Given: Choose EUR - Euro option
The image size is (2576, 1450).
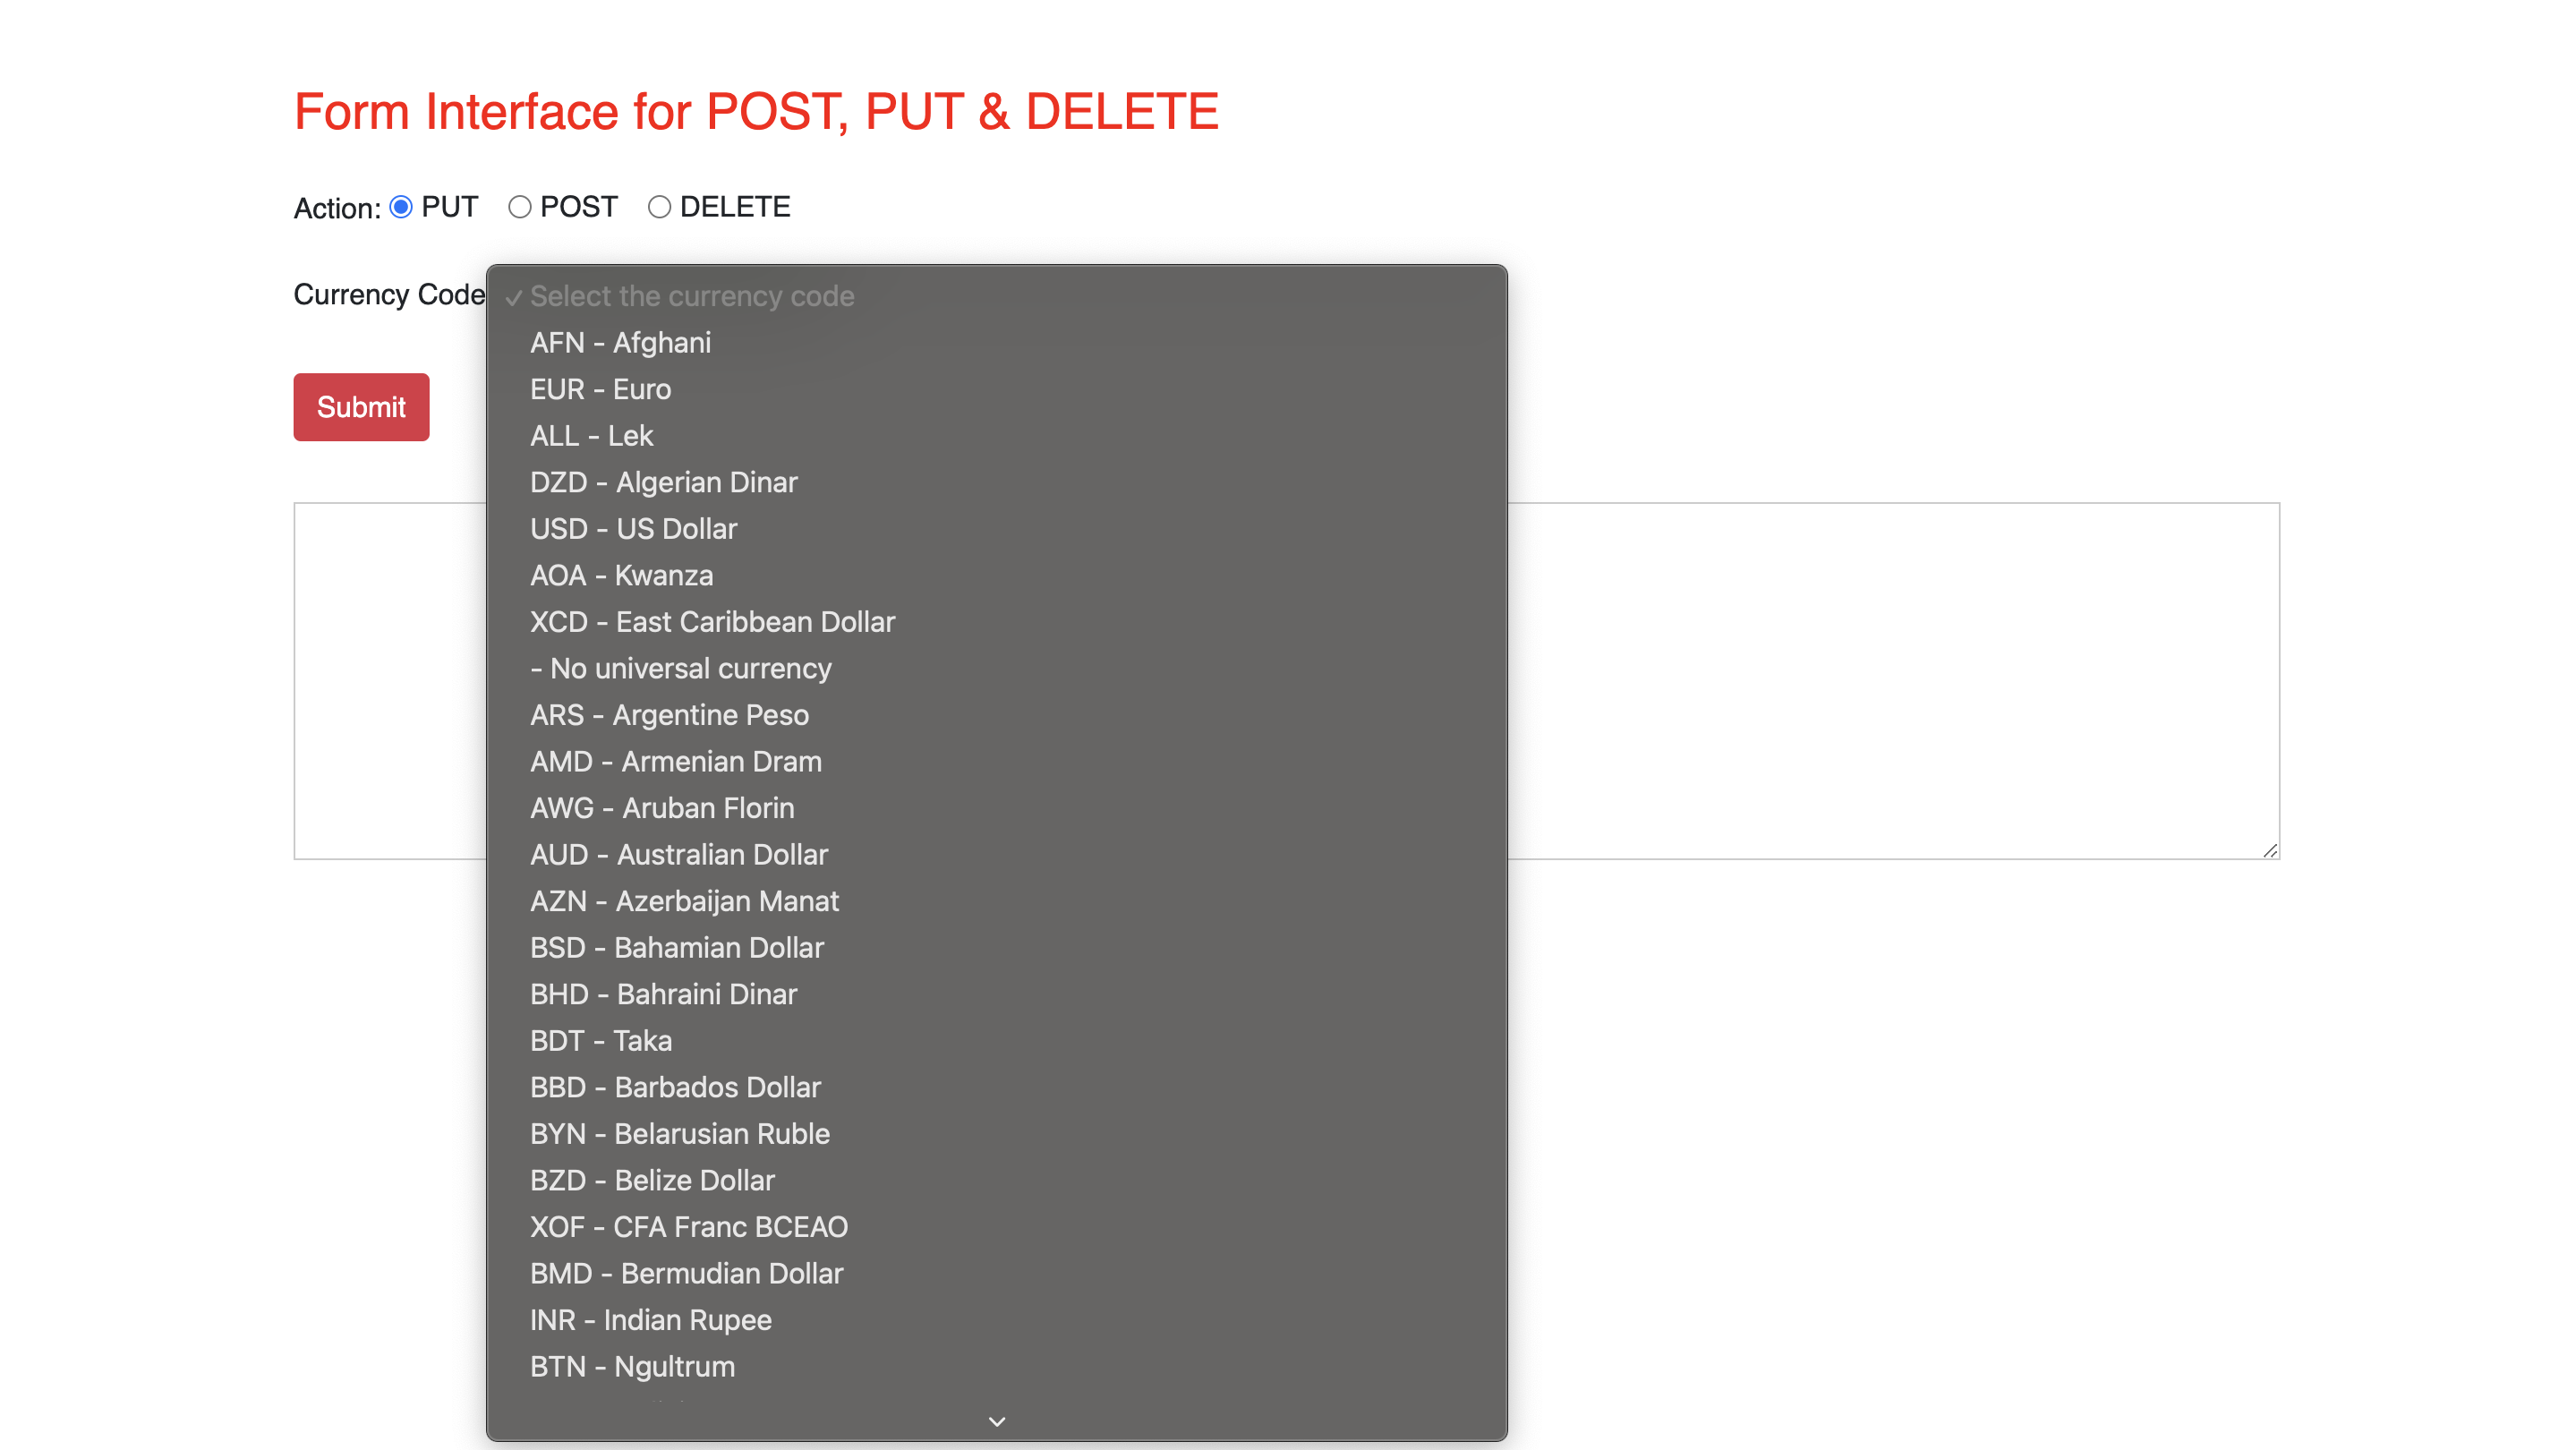Looking at the screenshot, I should 996,389.
